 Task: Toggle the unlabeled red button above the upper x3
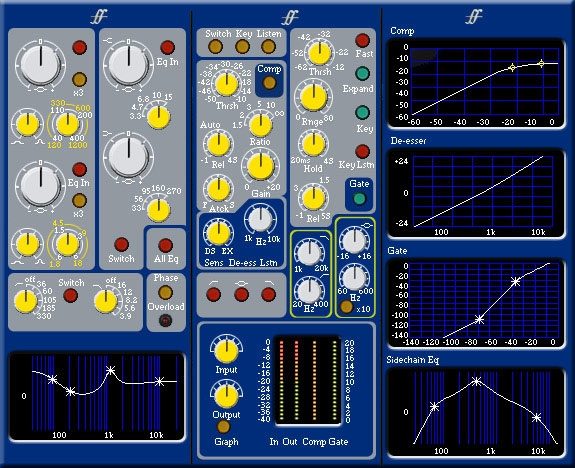point(80,47)
